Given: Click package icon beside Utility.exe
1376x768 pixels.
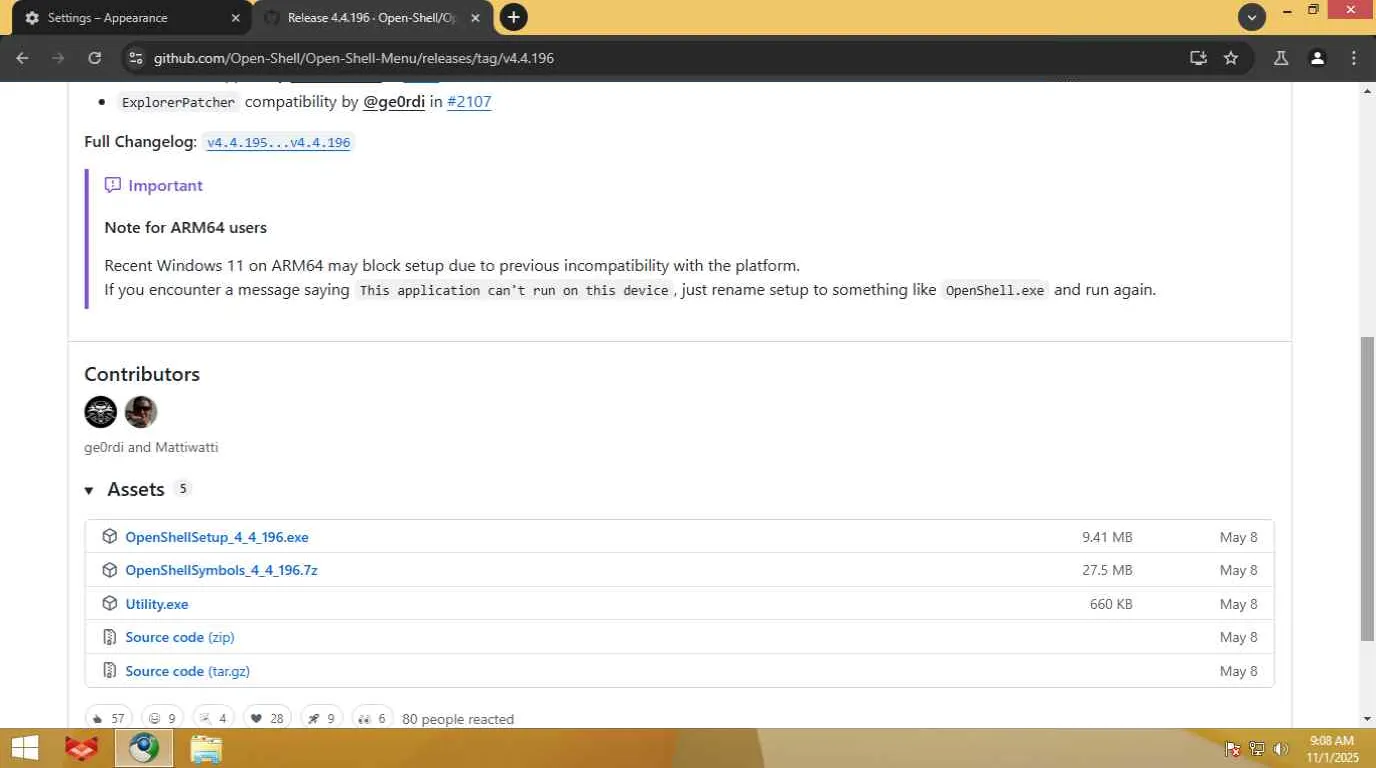Looking at the screenshot, I should [x=110, y=604].
